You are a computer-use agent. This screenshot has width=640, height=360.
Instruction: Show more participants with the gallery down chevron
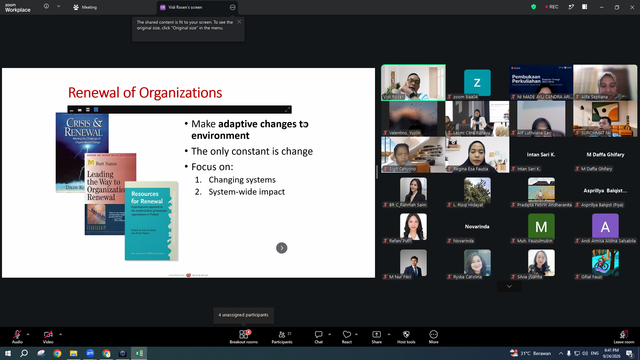509,286
